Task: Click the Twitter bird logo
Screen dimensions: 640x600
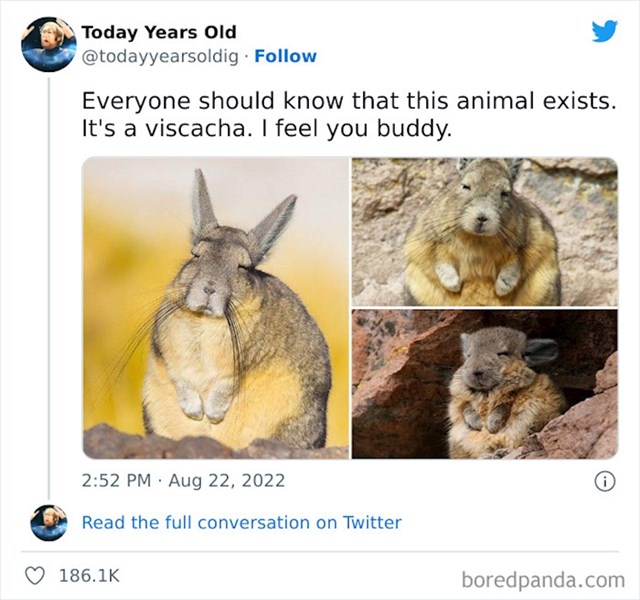Action: (604, 31)
